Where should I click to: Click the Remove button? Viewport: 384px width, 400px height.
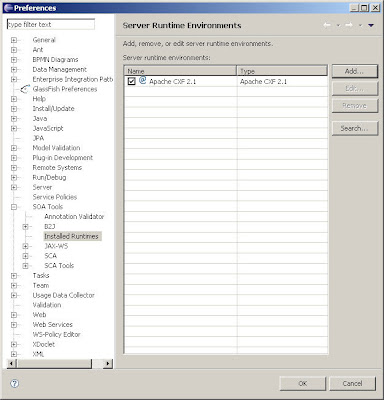coord(355,106)
